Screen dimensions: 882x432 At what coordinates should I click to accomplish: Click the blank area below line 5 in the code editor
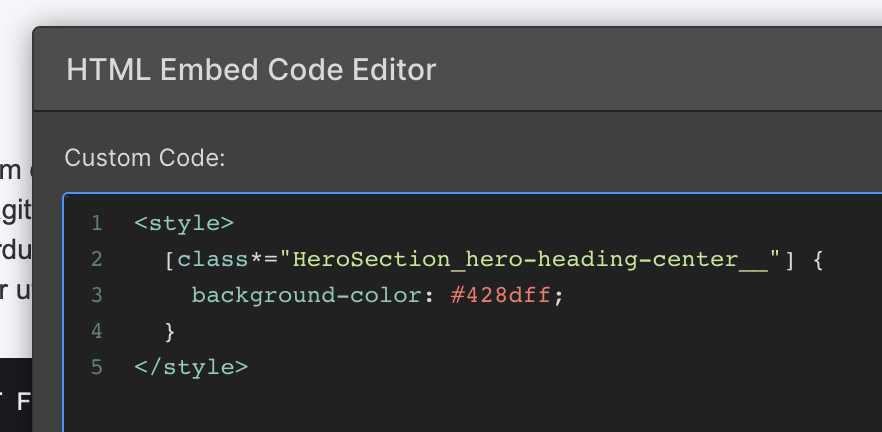[472, 408]
